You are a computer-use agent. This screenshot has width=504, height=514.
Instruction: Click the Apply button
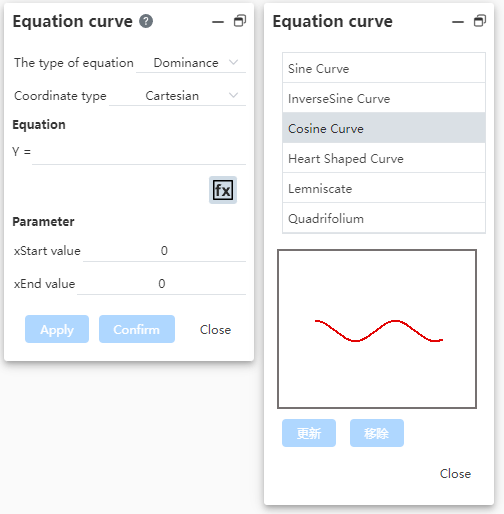click(x=57, y=329)
